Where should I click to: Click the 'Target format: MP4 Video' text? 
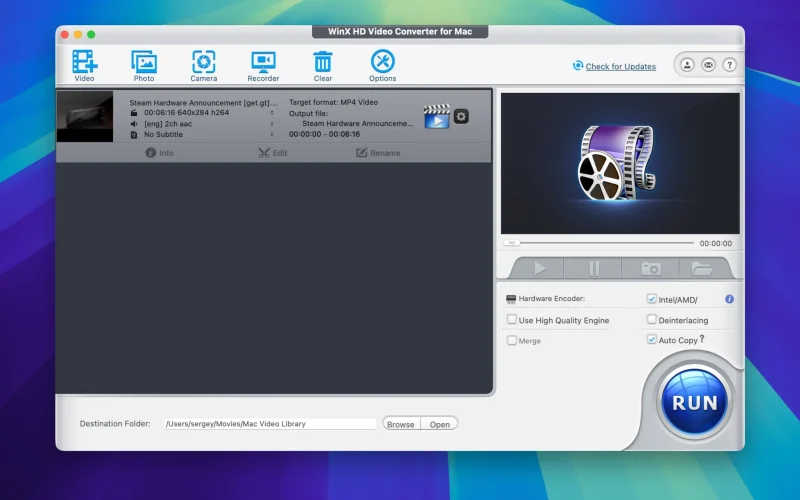334,102
